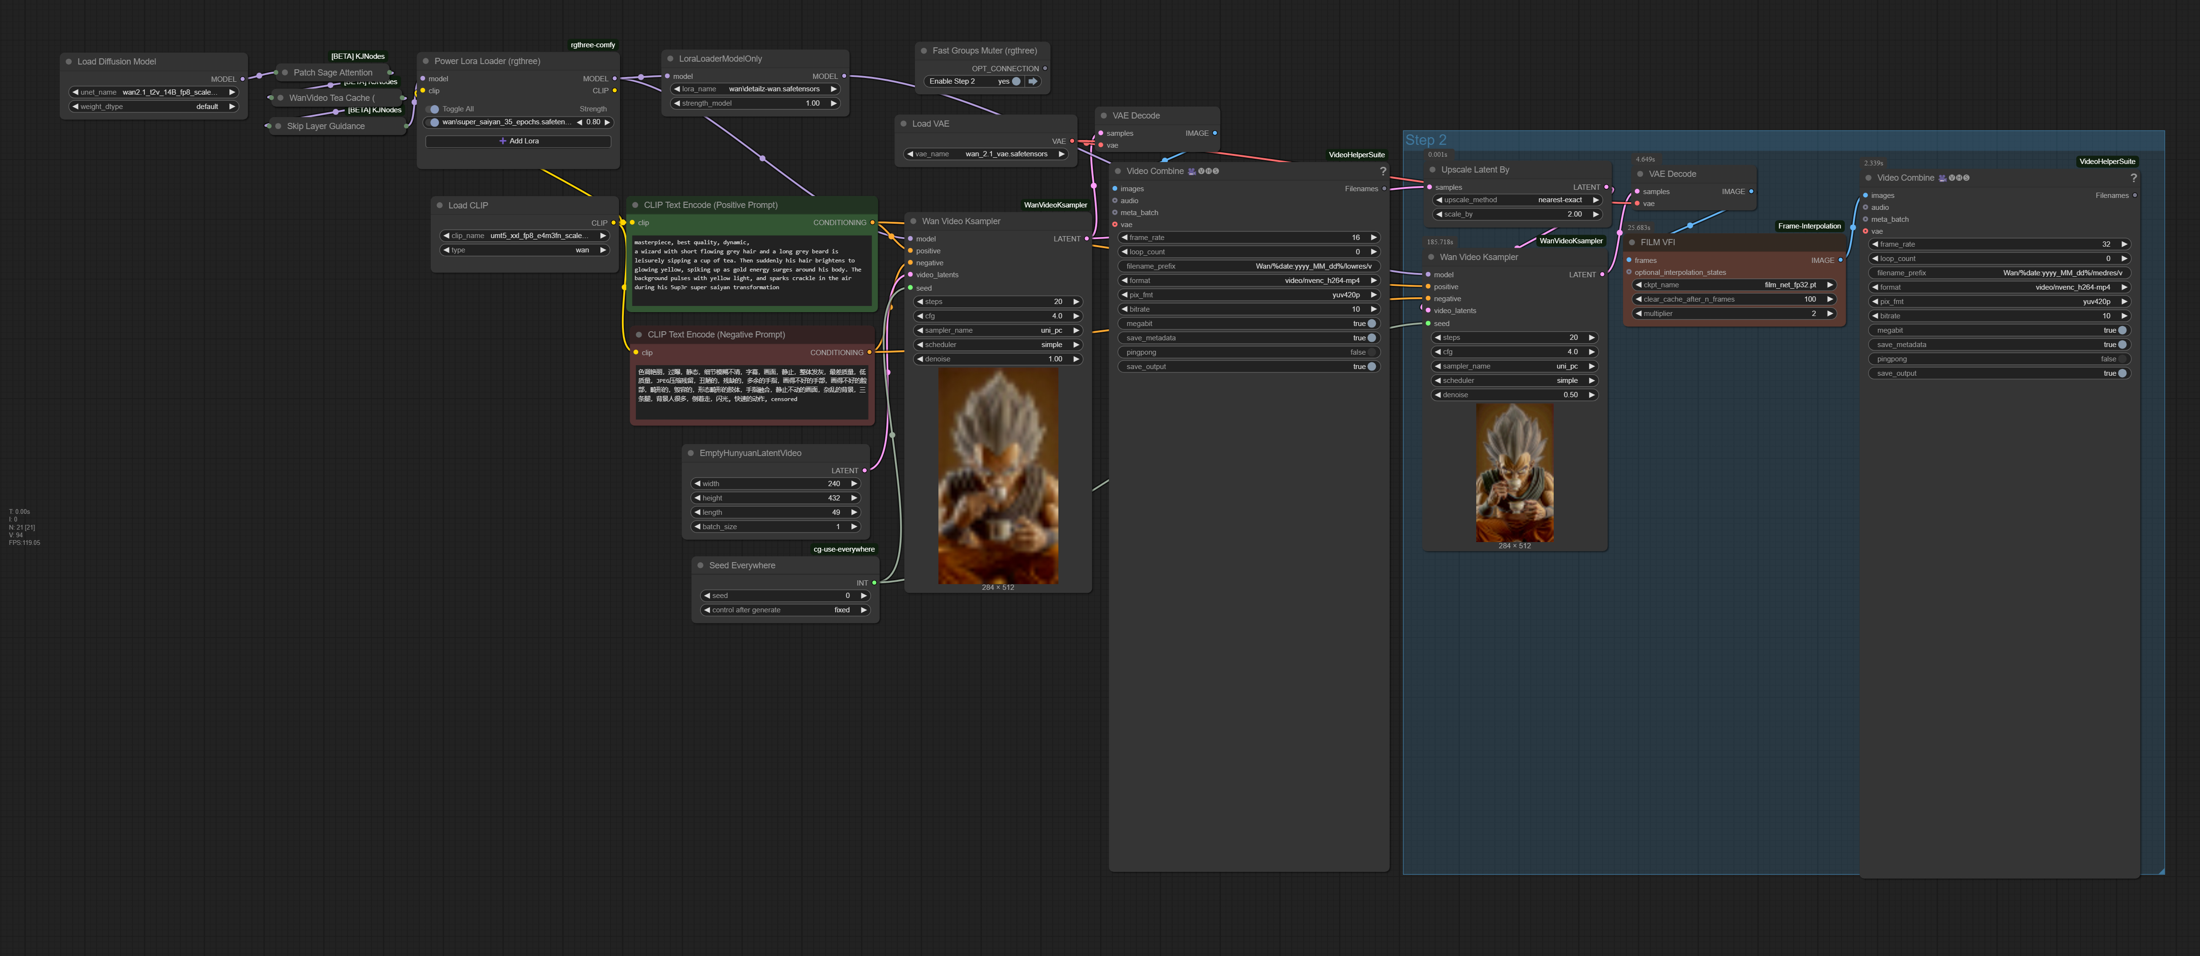This screenshot has height=956, width=2200.
Task: Click the frame_rate 32 value in Step 2 Video Combine
Action: tap(2106, 245)
